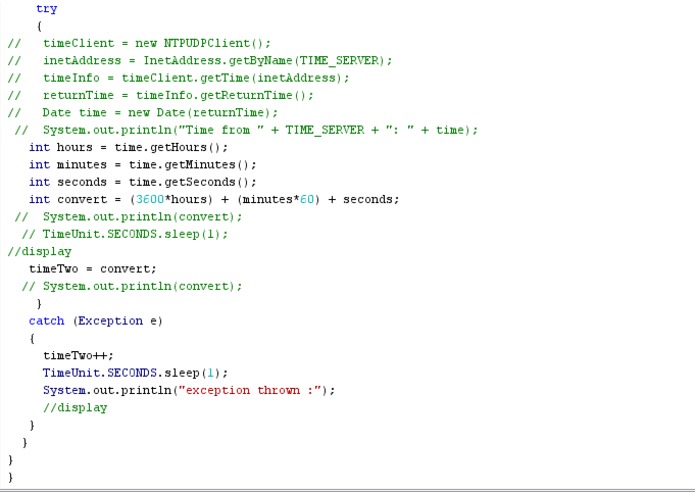Click the first '//display' comment
The width and height of the screenshot is (695, 494).
(x=39, y=251)
